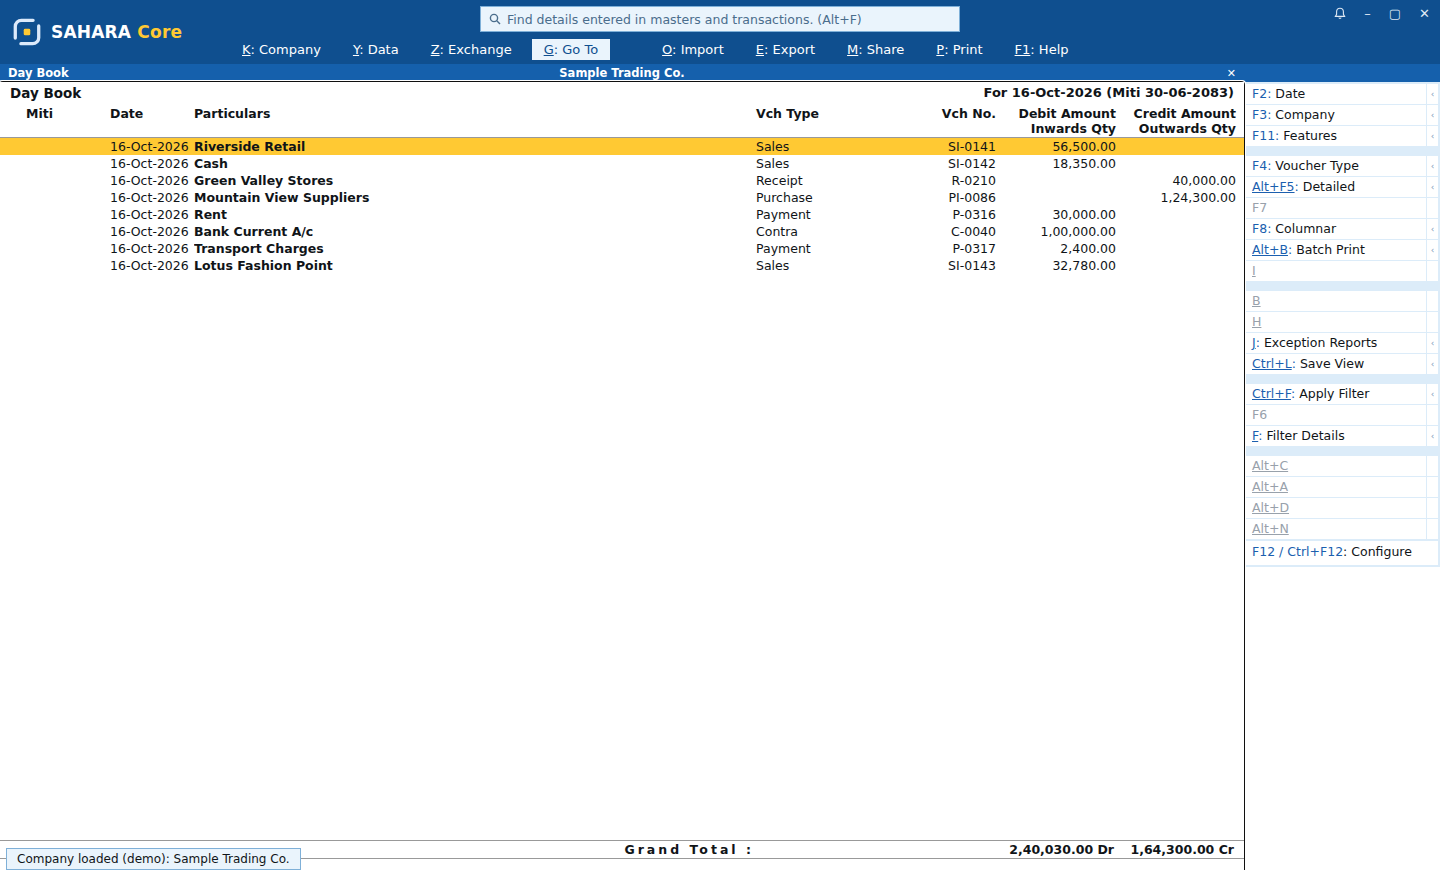Click the G: Go To menu
The width and height of the screenshot is (1440, 870).
571,50
